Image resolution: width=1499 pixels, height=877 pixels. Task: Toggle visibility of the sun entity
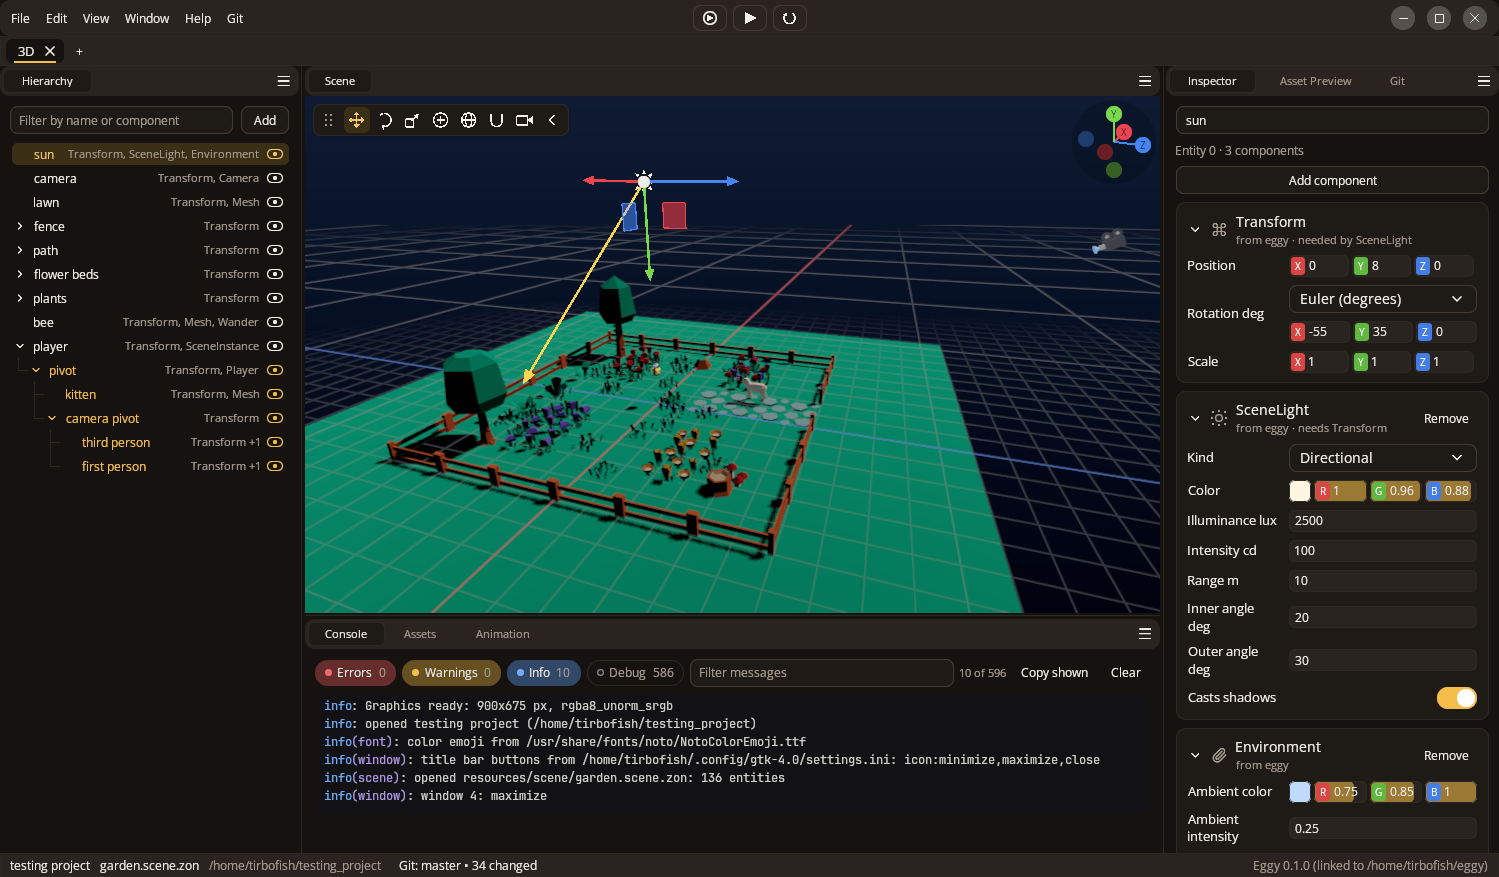coord(275,154)
